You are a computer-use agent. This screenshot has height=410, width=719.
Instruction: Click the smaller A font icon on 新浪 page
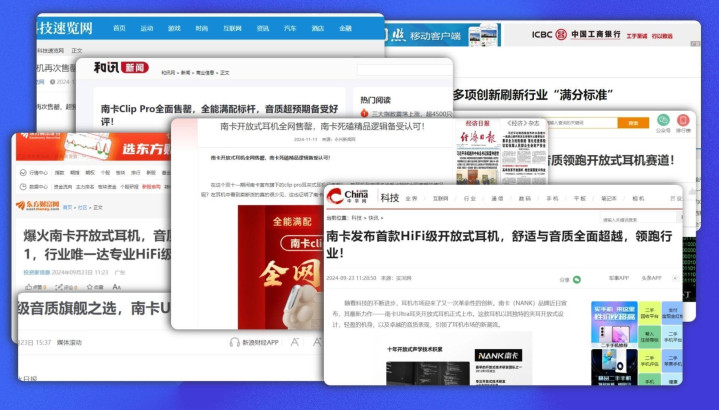pos(295,342)
